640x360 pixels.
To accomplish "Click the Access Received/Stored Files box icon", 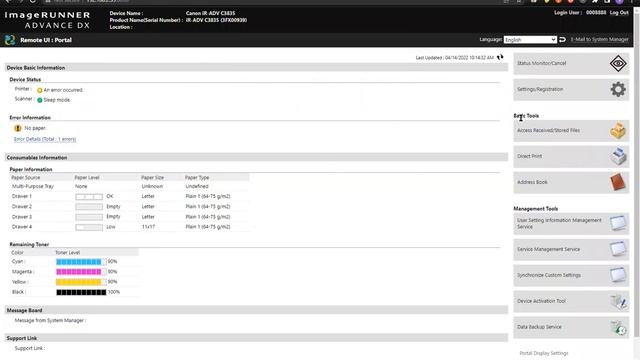I will [618, 131].
